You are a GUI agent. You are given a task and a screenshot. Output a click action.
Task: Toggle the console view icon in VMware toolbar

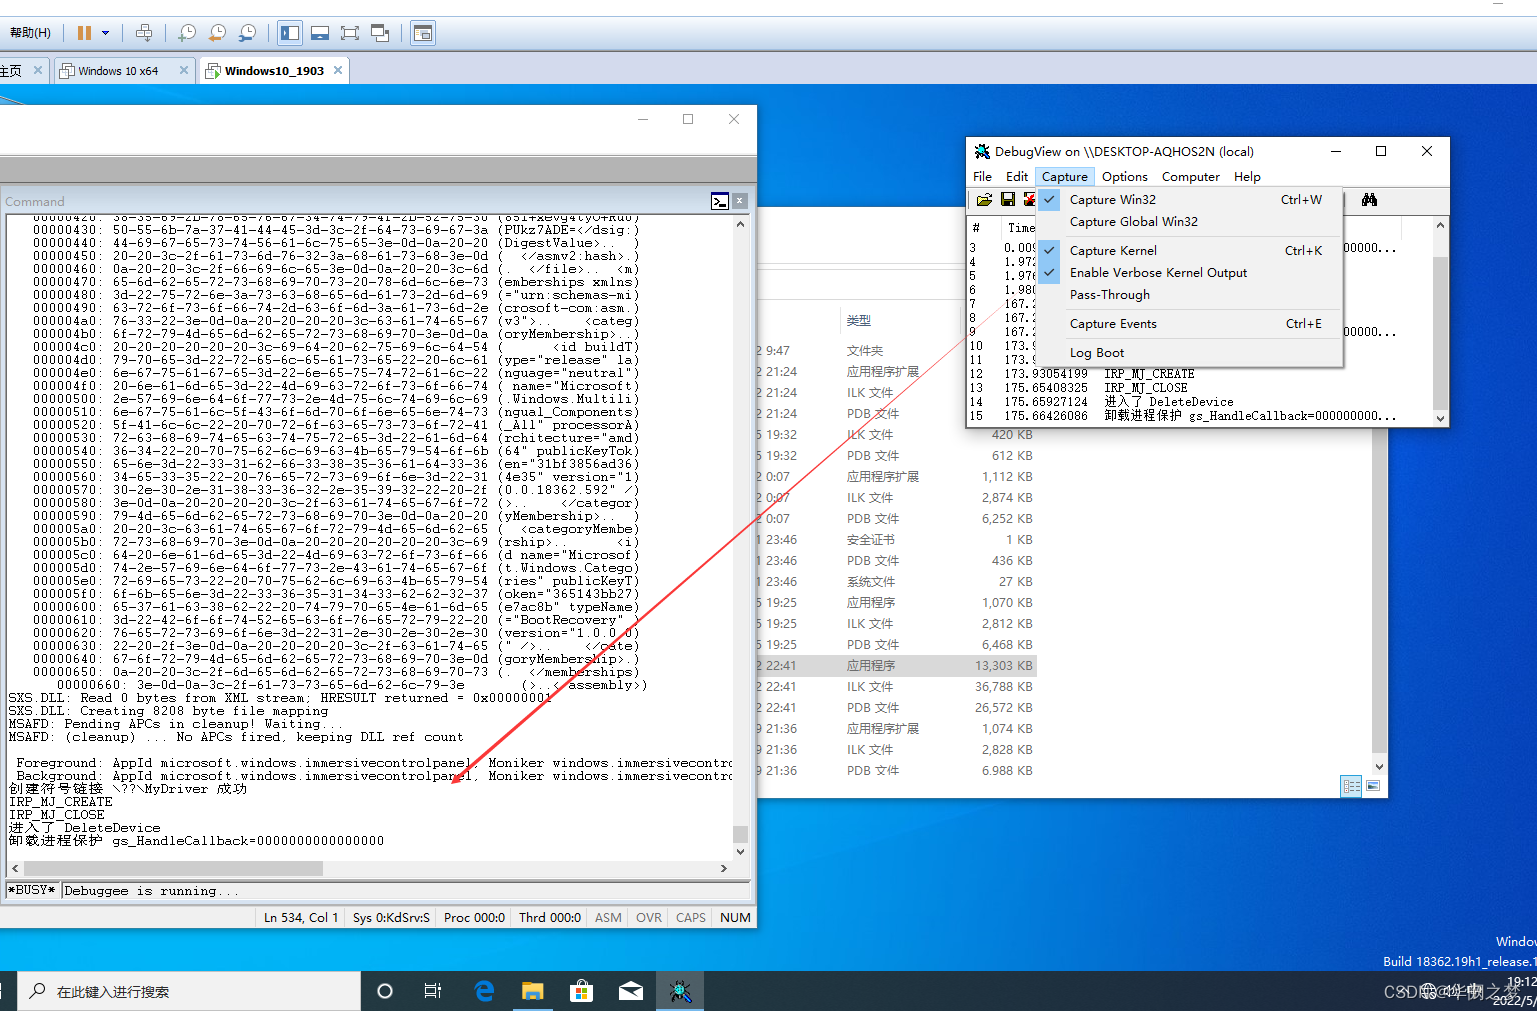click(x=423, y=33)
